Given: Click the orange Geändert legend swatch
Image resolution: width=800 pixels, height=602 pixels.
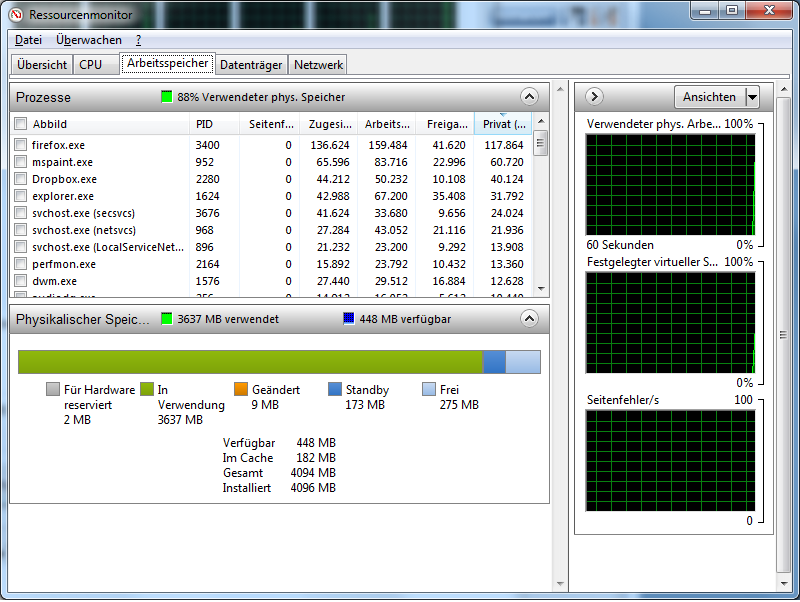Looking at the screenshot, I should pyautogui.click(x=241, y=389).
